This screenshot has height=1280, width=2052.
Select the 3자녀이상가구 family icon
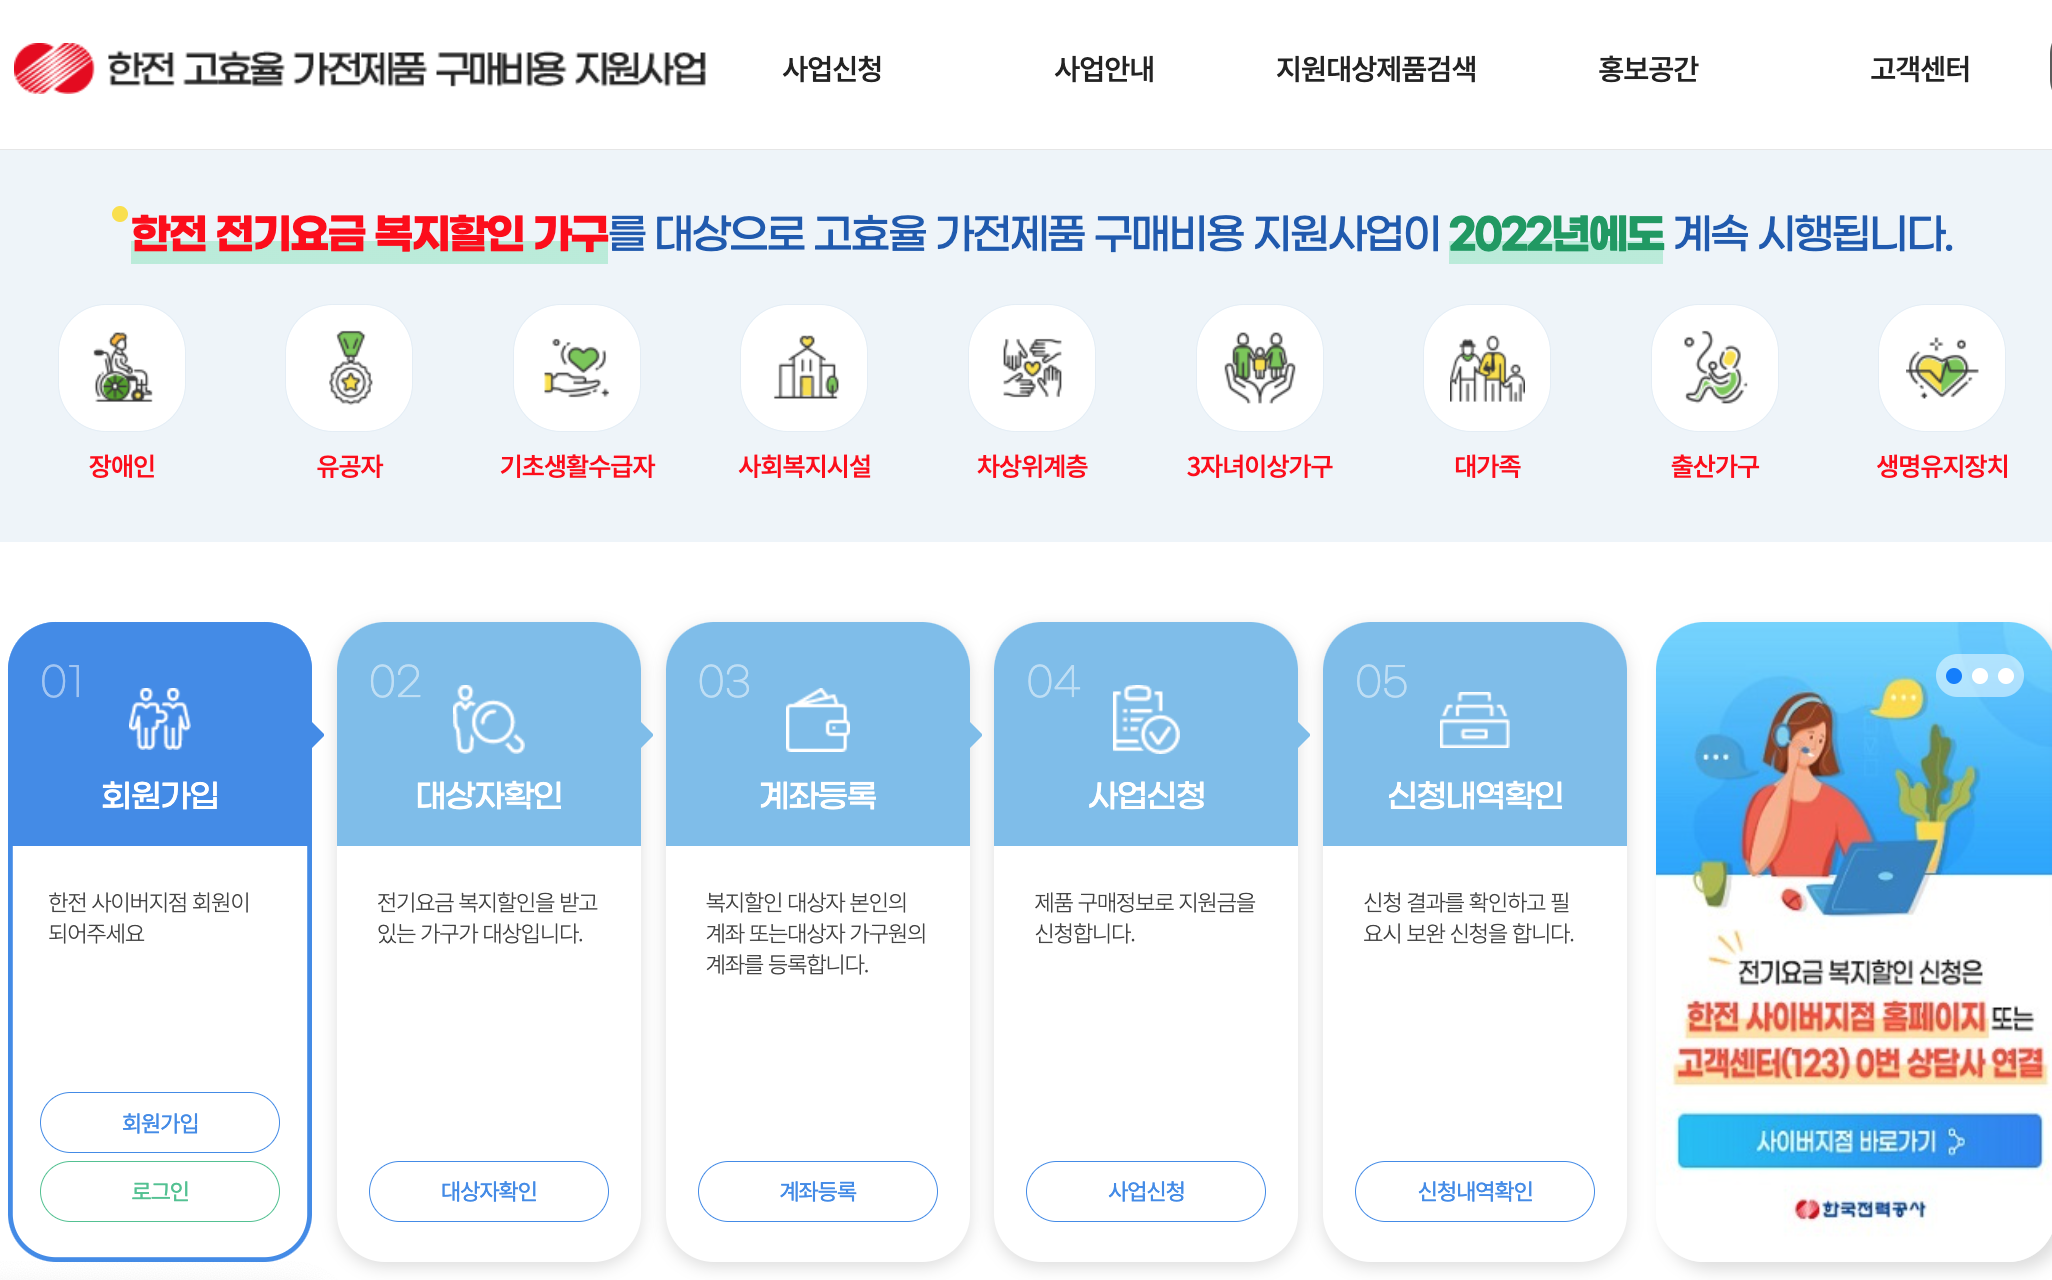[1260, 368]
